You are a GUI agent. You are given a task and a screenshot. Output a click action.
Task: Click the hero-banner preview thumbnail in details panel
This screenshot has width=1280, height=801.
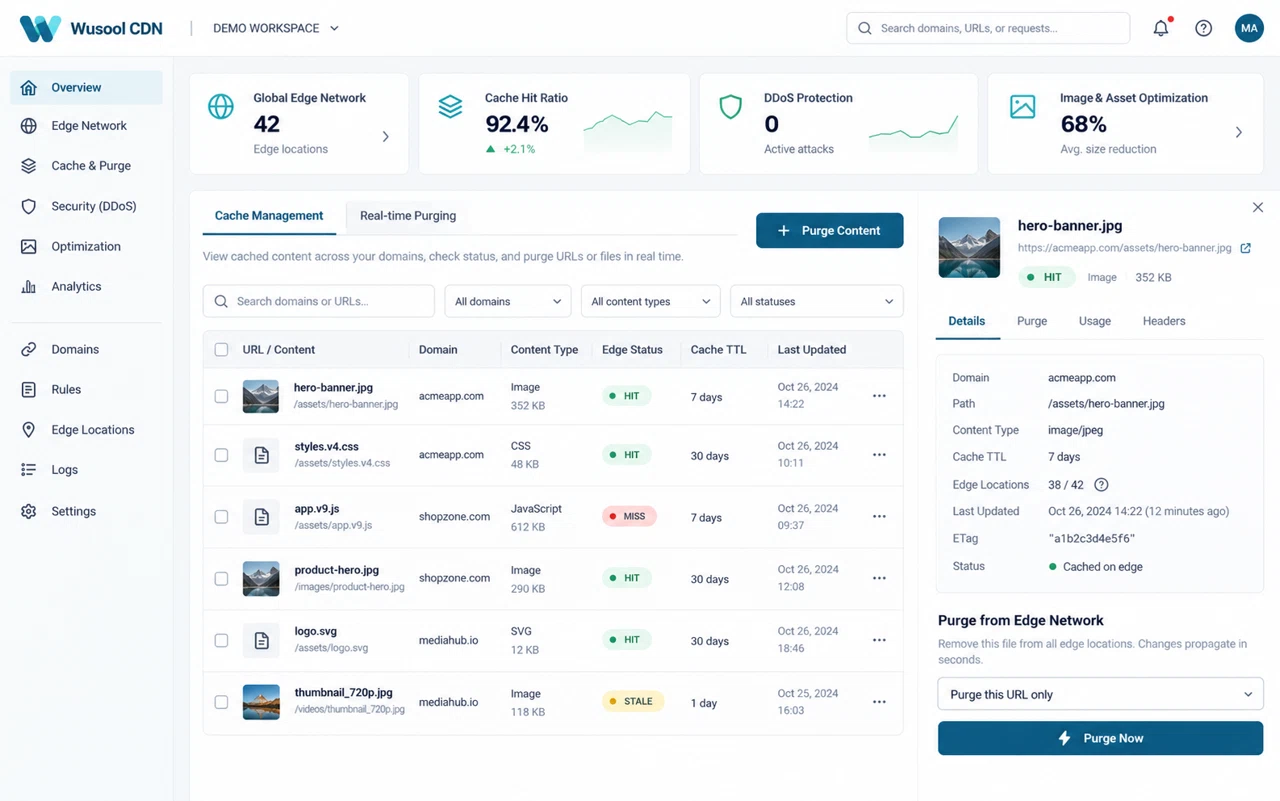[969, 247]
